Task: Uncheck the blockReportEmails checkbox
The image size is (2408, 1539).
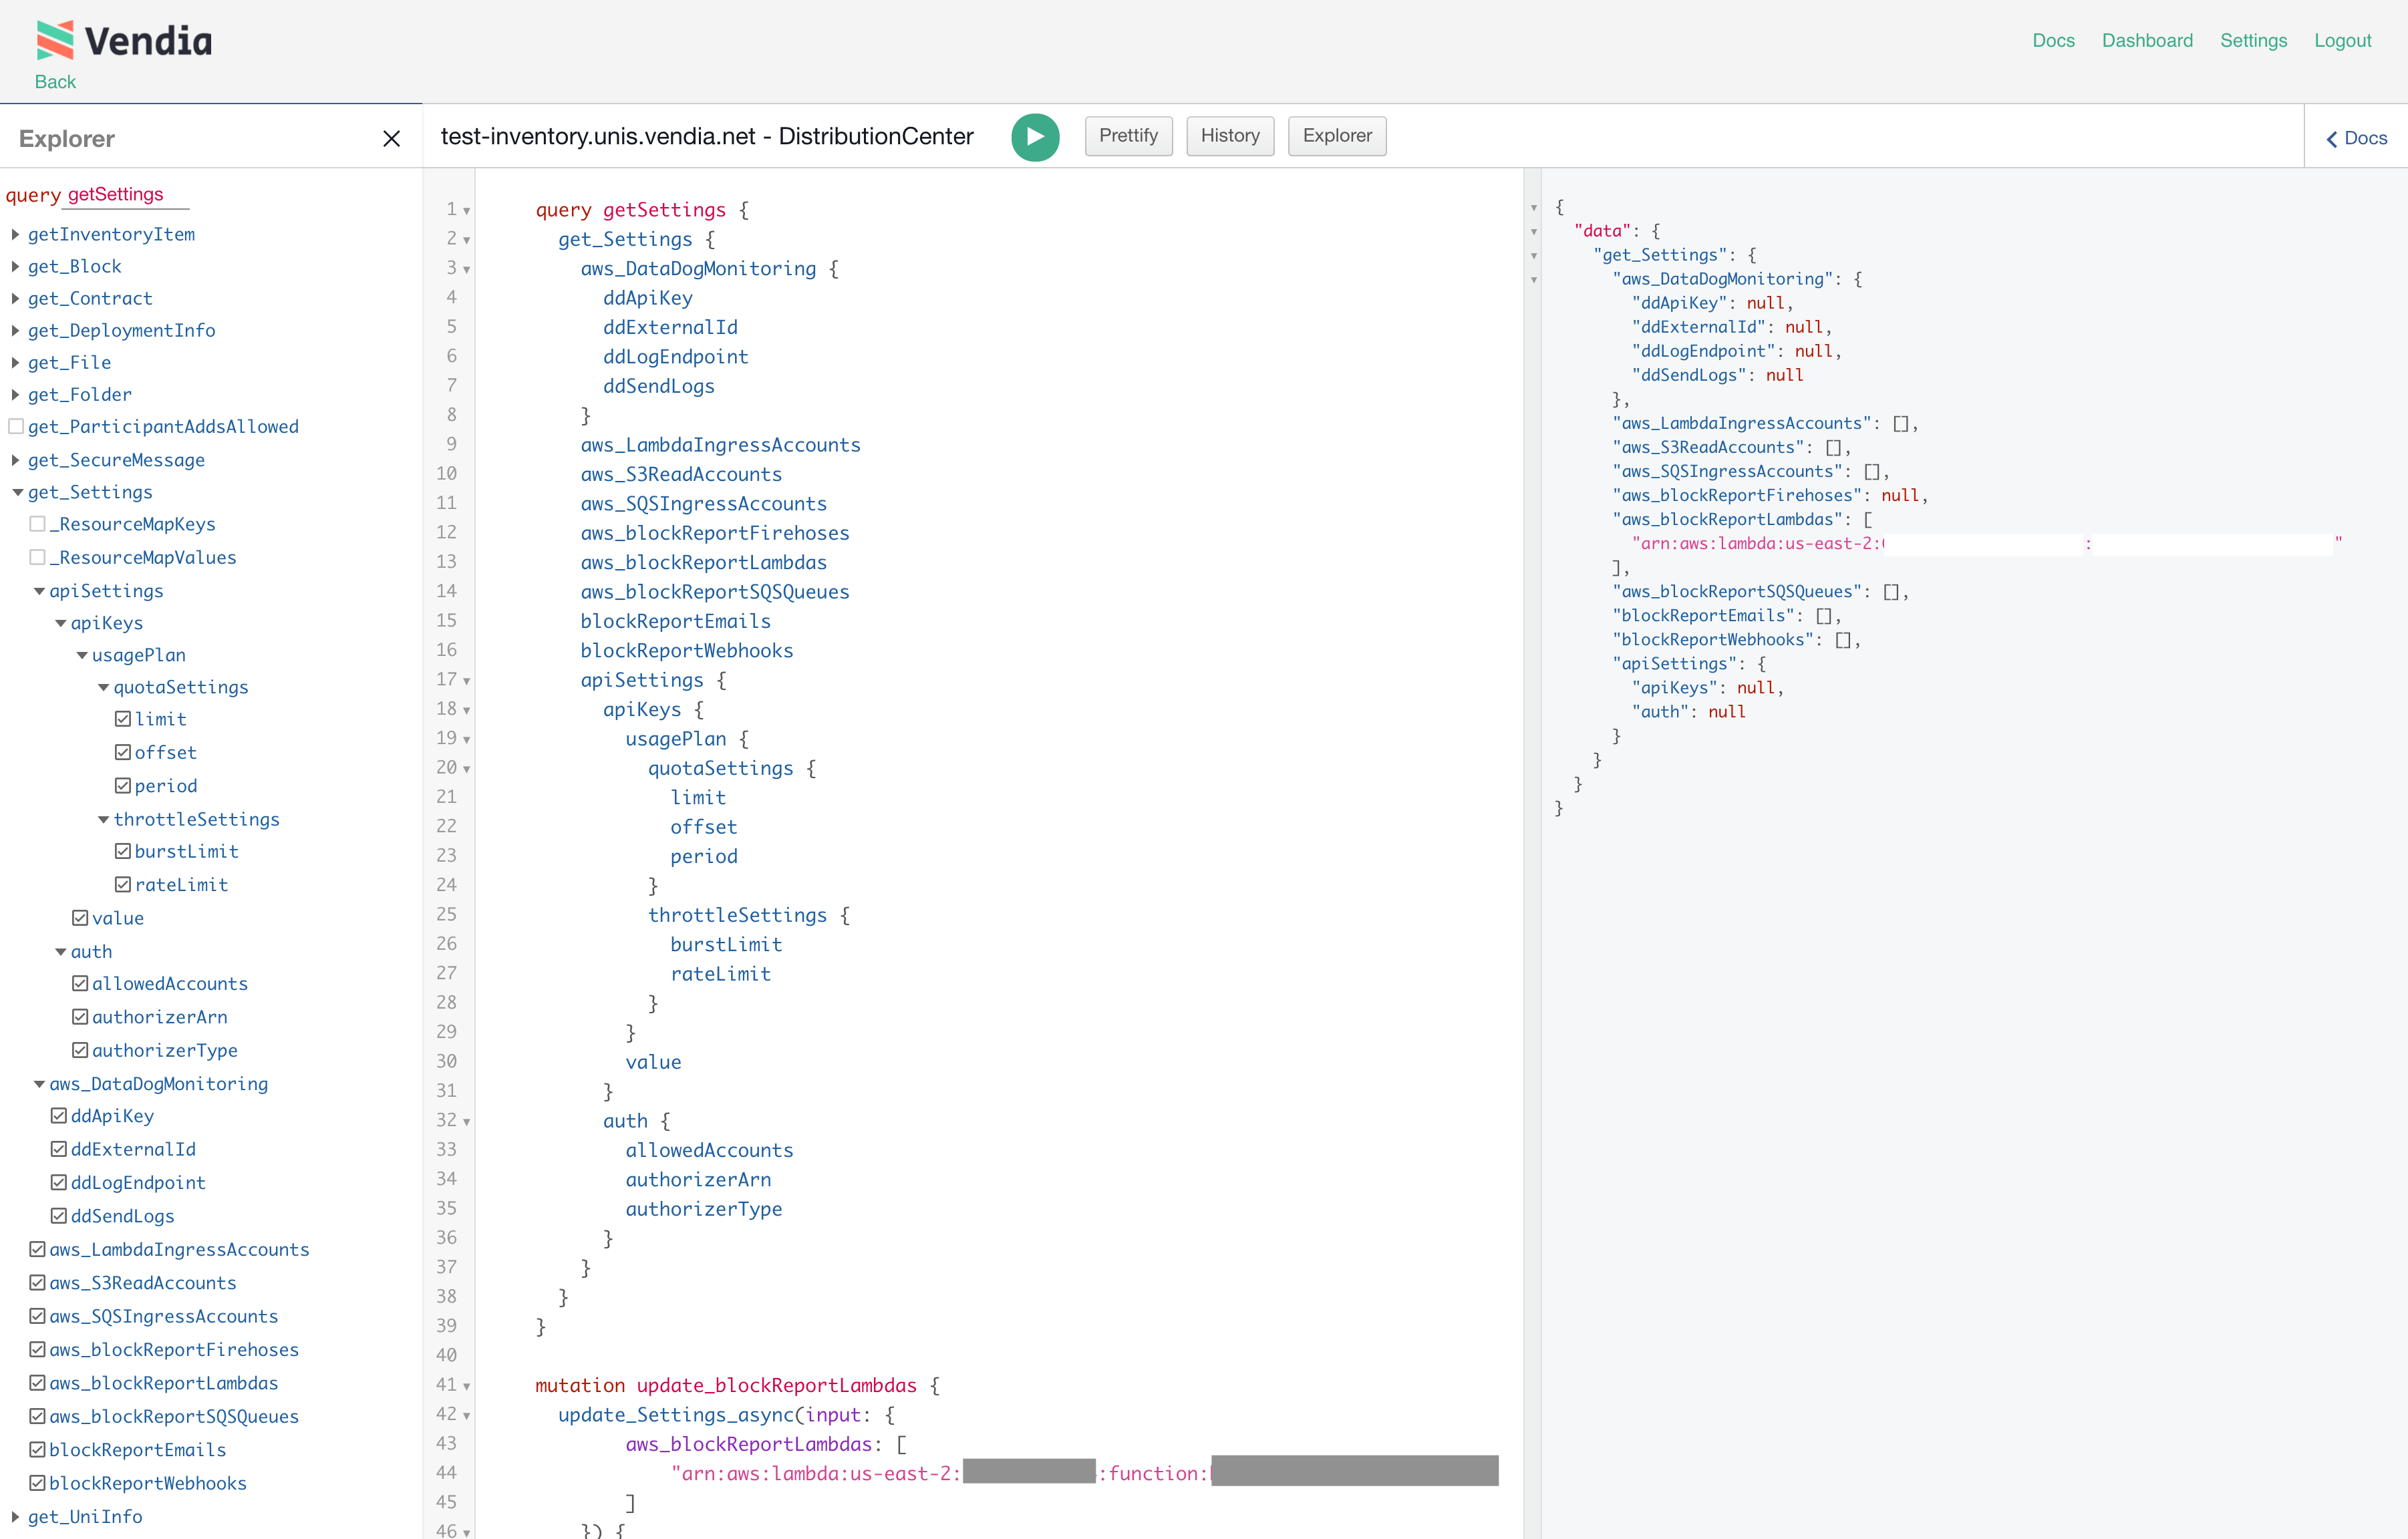Action: [x=37, y=1450]
